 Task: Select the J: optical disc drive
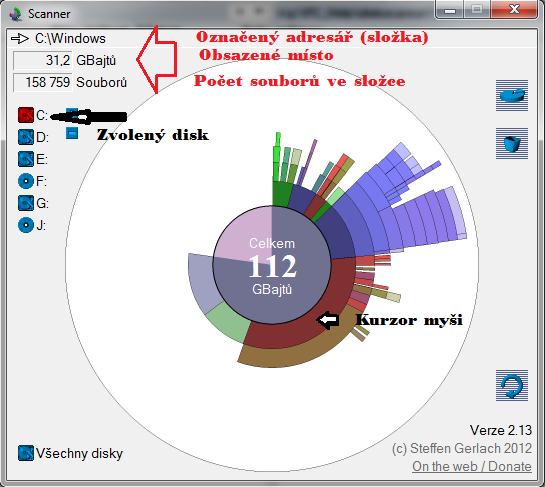point(26,225)
